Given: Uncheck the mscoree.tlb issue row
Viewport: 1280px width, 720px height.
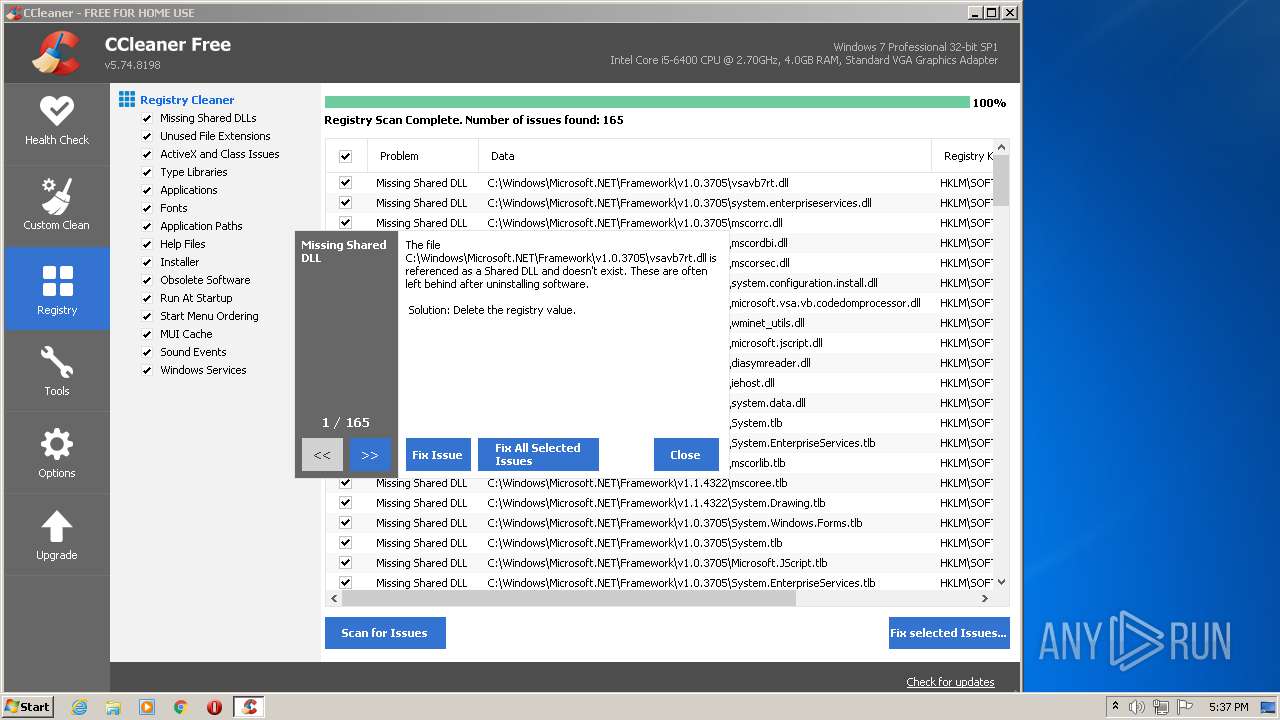Looking at the screenshot, I should click(345, 483).
